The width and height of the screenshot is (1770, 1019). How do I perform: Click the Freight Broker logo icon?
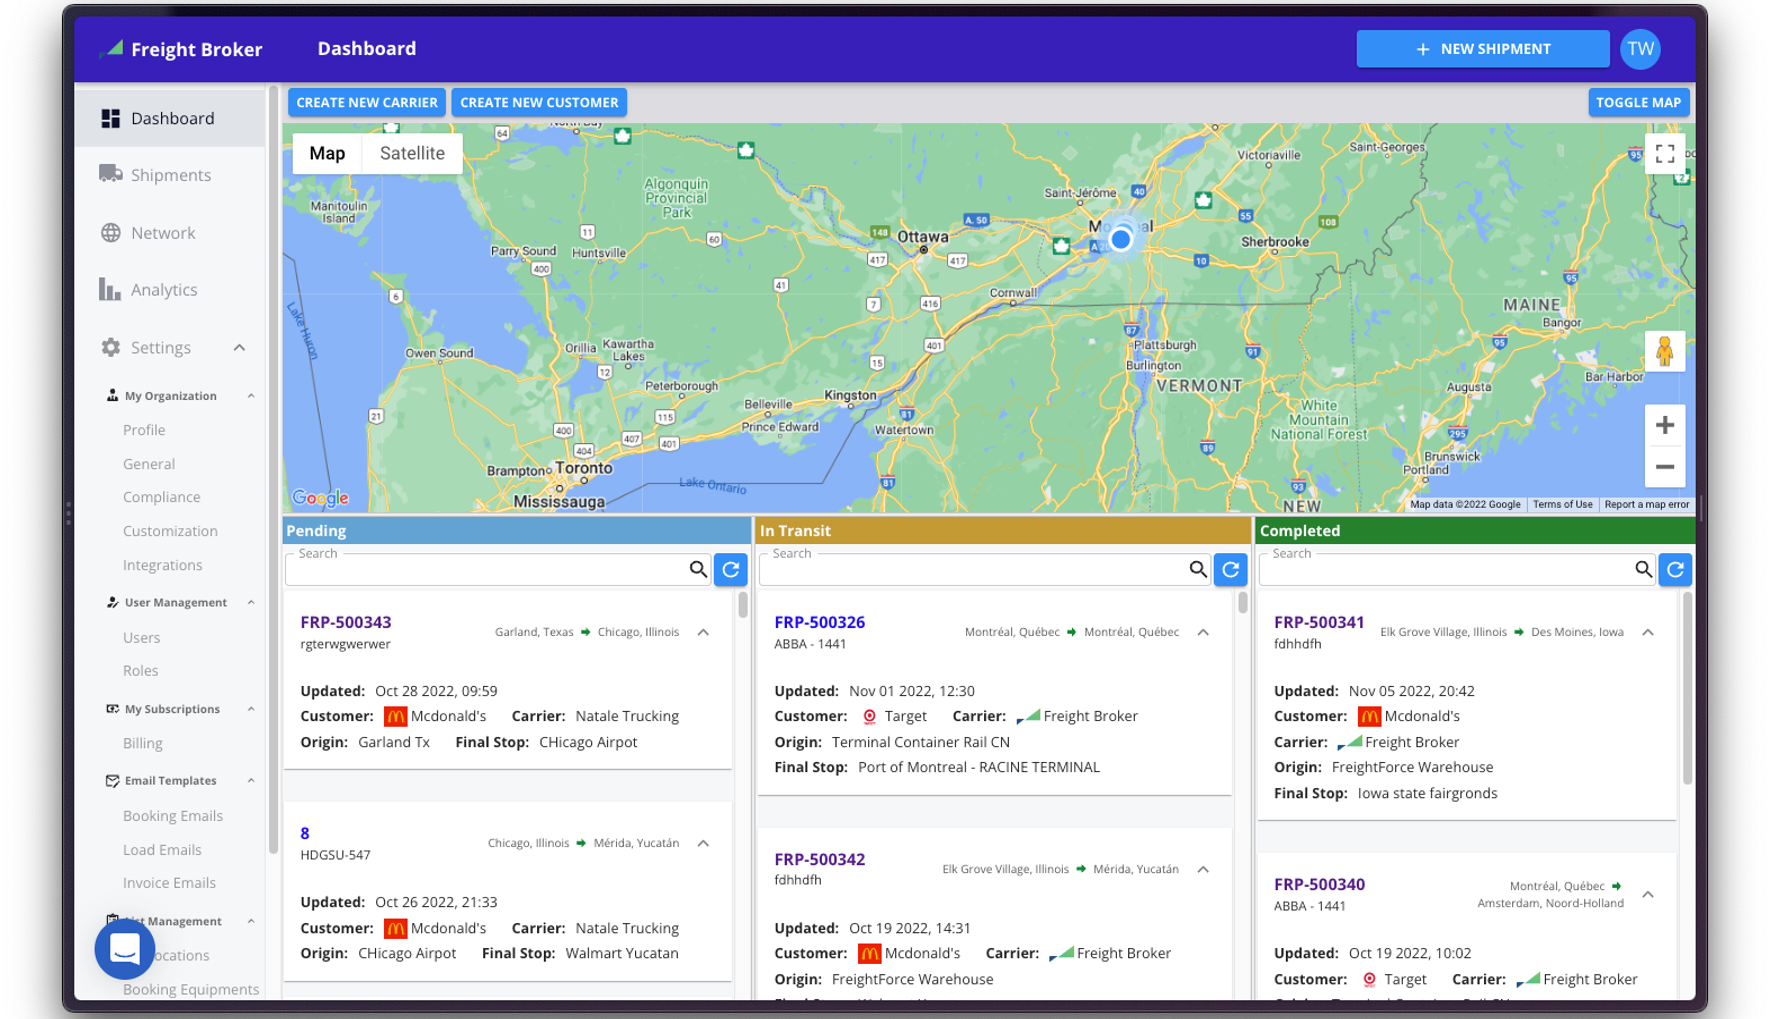click(111, 48)
